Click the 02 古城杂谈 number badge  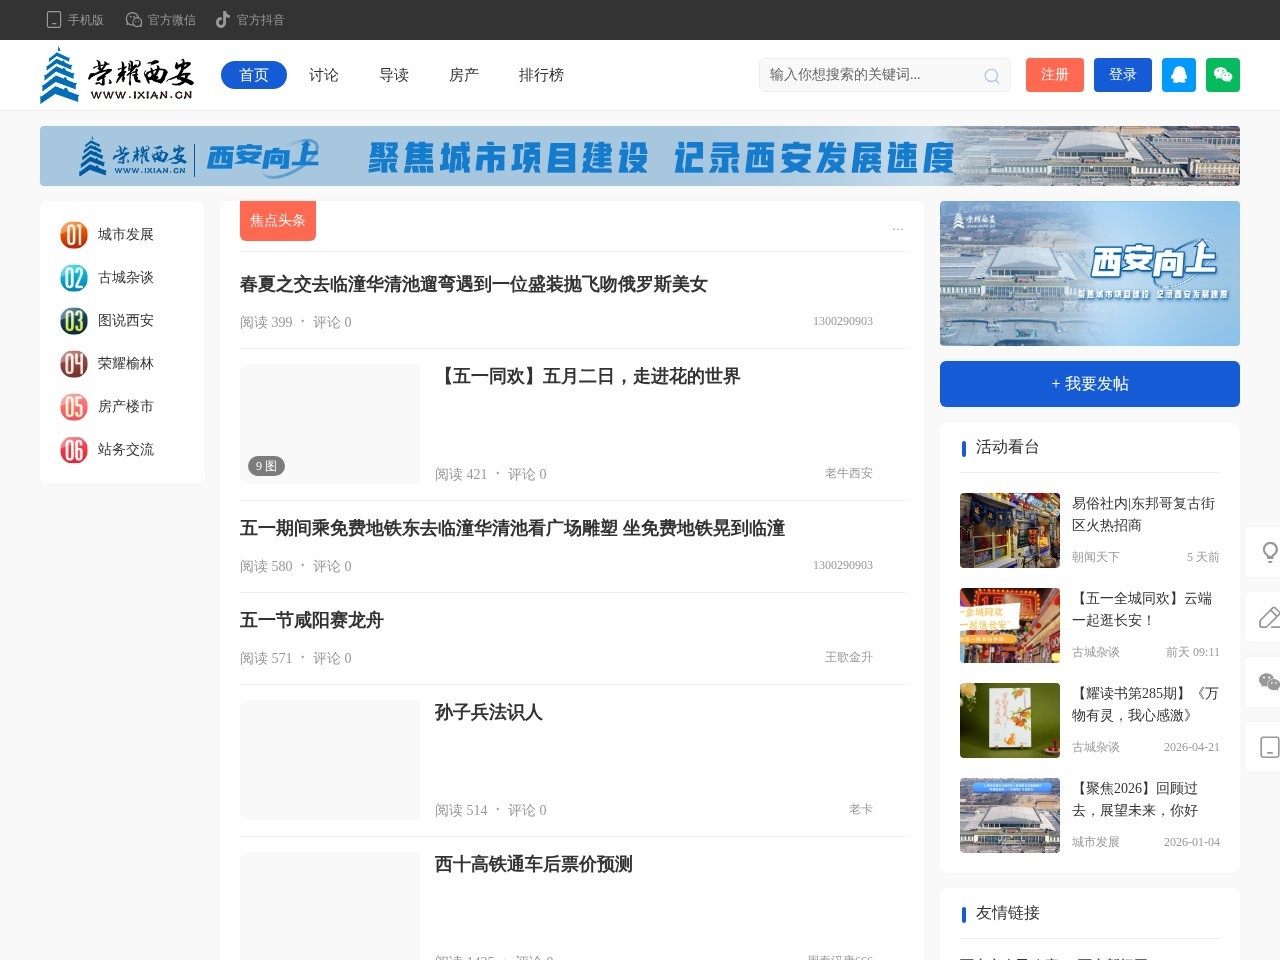(x=74, y=278)
